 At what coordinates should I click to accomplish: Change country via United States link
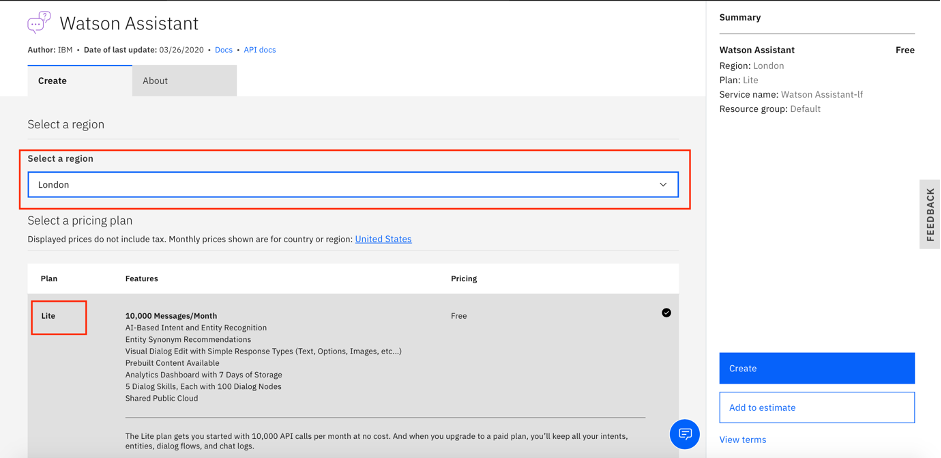point(383,239)
